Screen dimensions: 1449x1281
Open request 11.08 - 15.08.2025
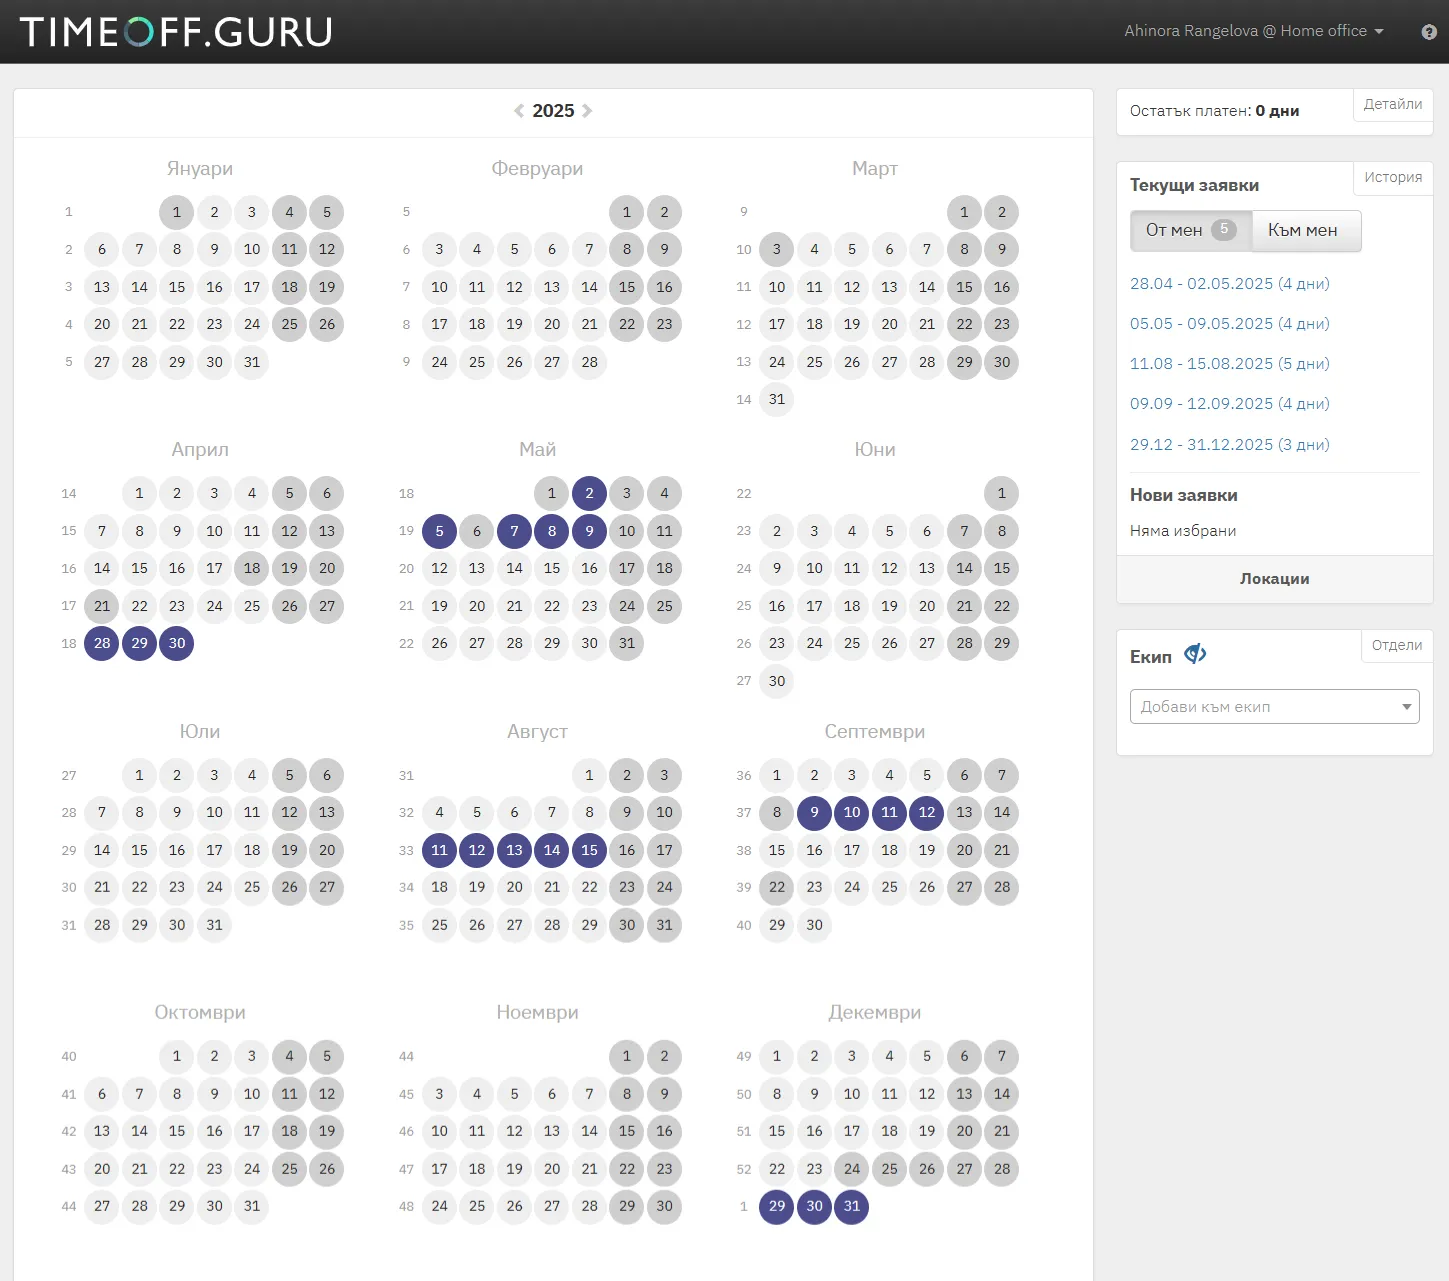click(1230, 364)
